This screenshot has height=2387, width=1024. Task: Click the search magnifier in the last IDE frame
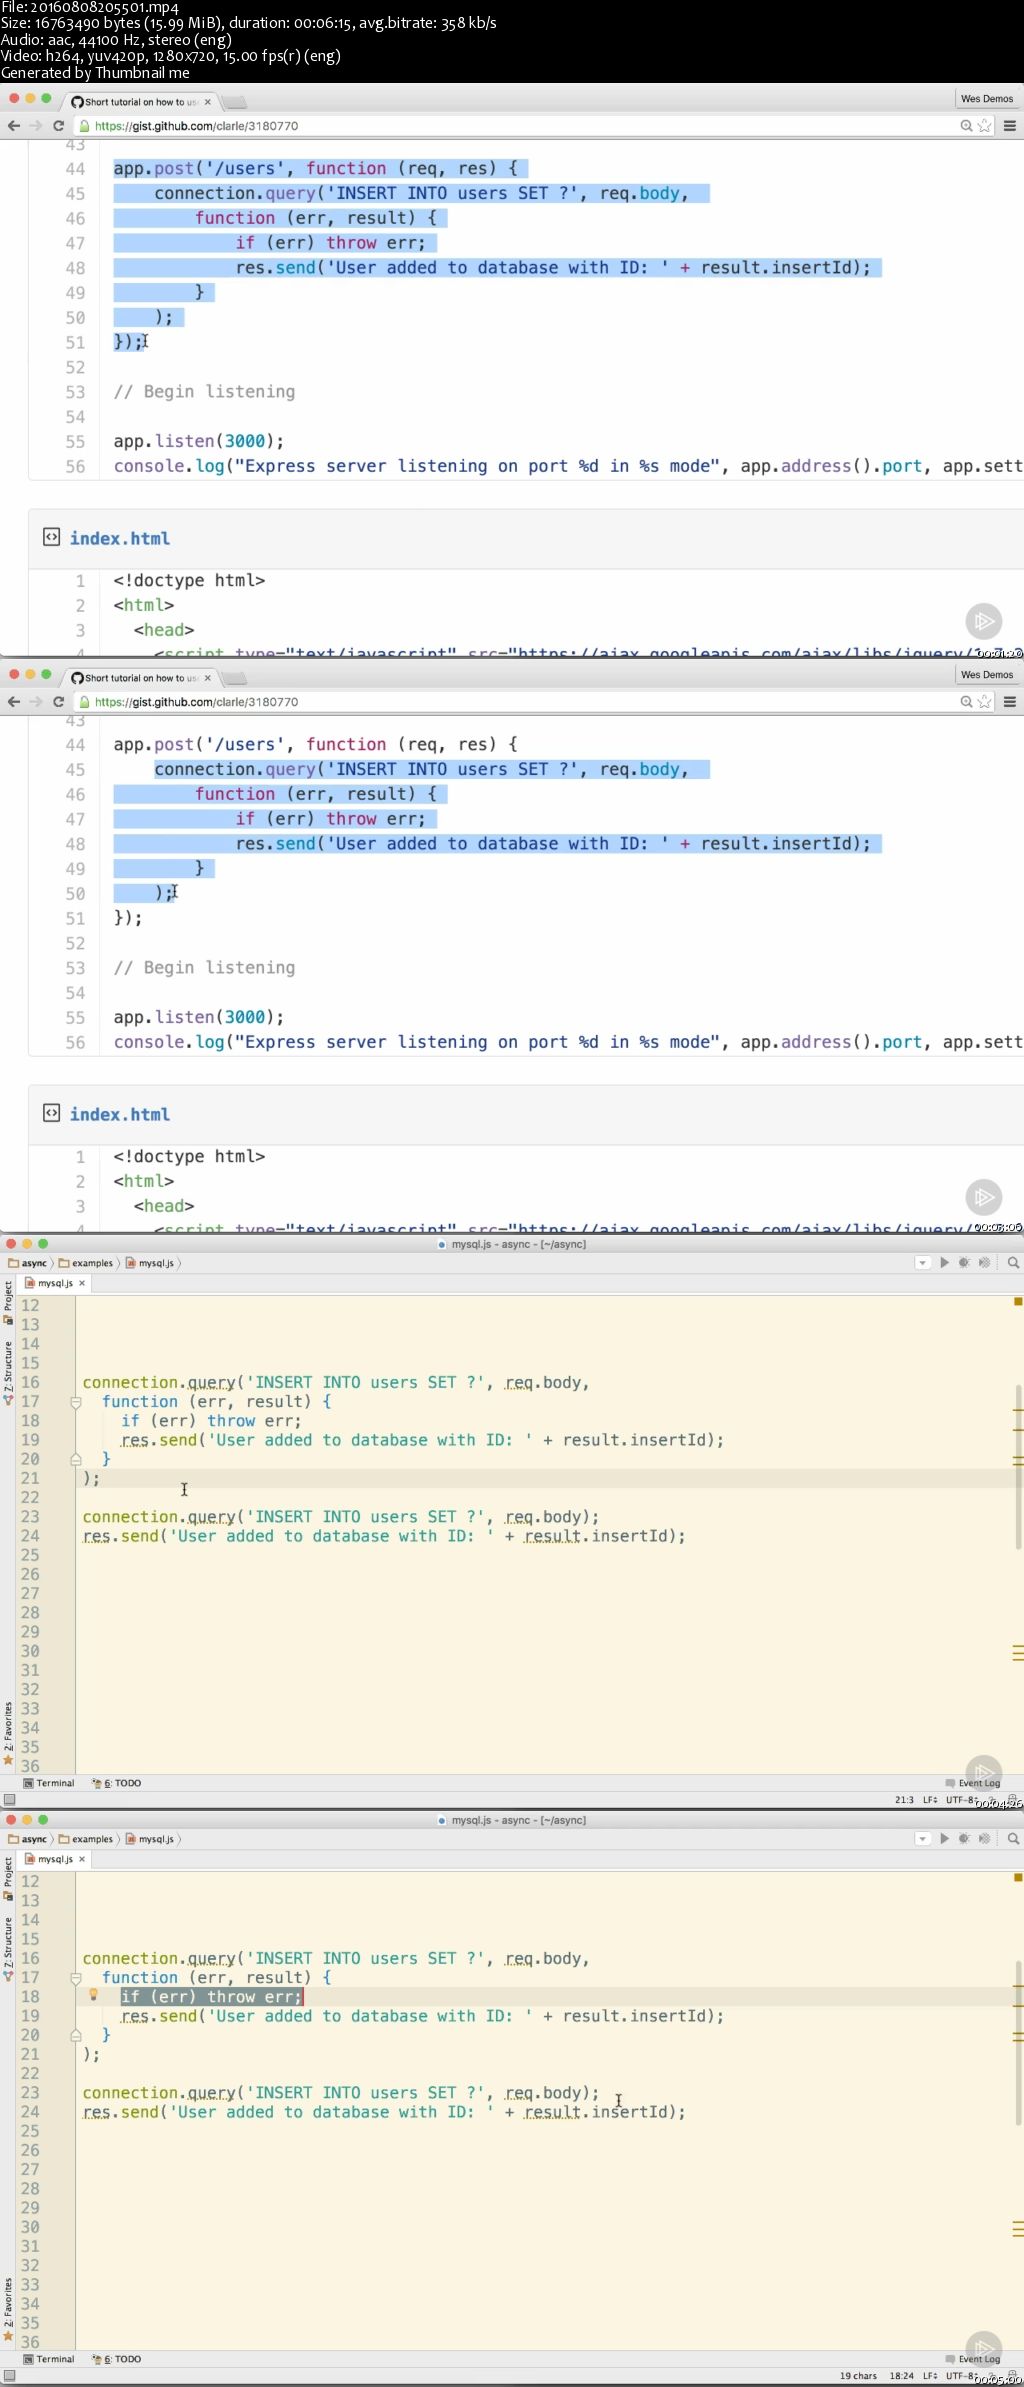[x=1013, y=1839]
